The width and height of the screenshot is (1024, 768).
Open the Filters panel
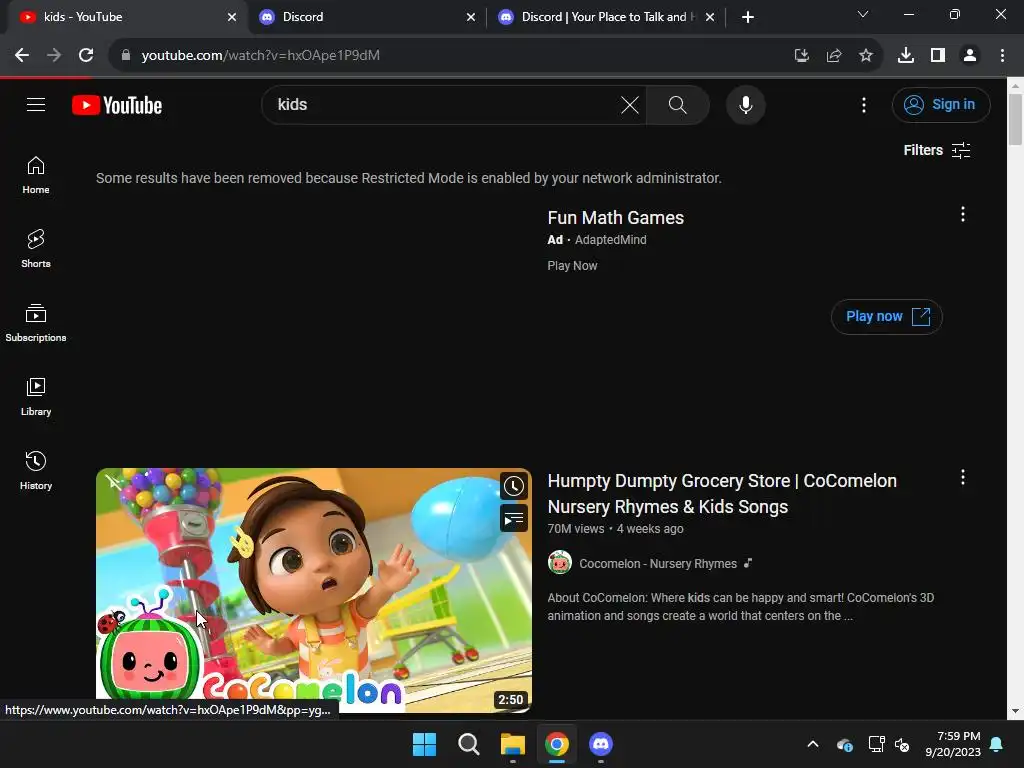coord(936,150)
